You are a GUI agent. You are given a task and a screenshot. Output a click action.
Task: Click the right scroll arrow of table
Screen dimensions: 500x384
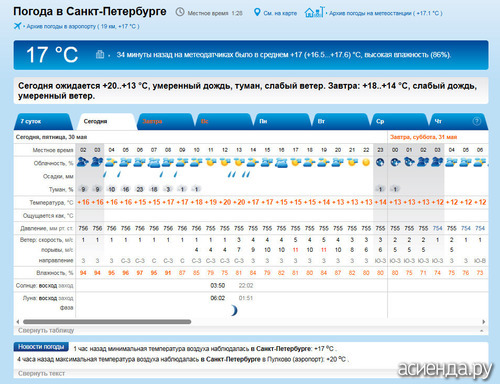(x=483, y=322)
